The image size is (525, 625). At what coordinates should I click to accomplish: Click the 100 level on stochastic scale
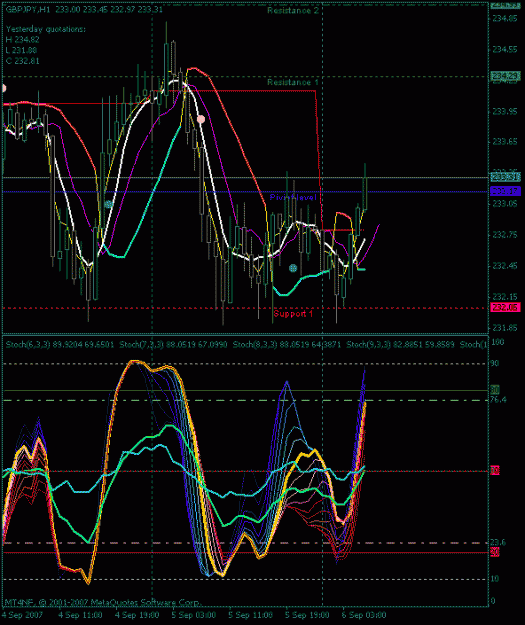coord(498,342)
